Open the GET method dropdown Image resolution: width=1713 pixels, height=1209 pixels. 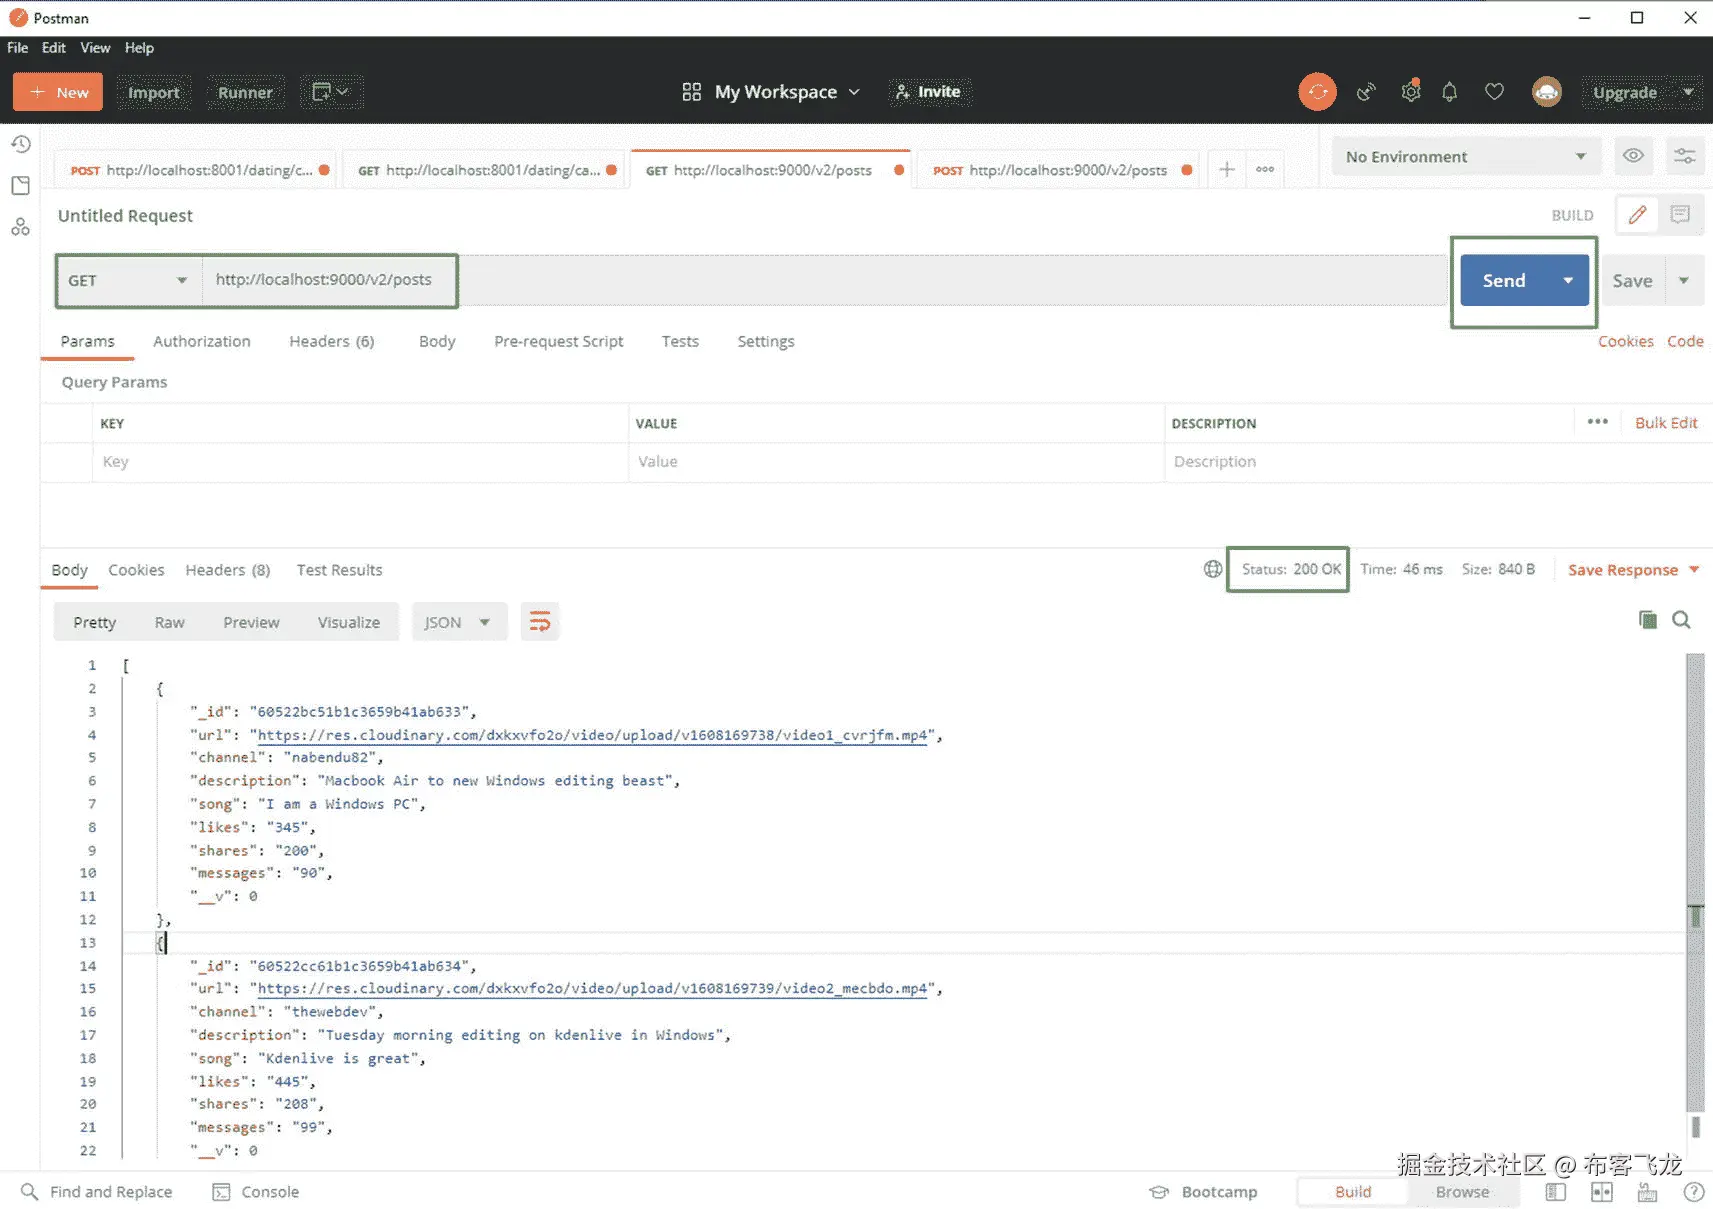[128, 281]
